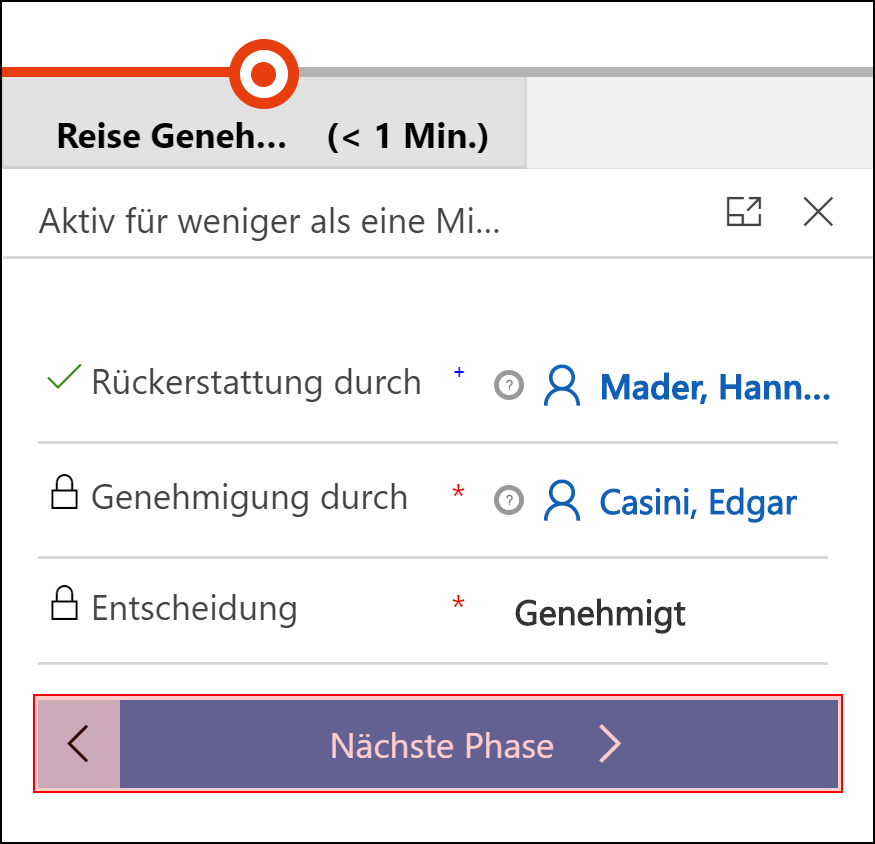Screen dimensions: 875x844
Task: Click the lock icon by Genehmigung durch
Action: pos(64,492)
